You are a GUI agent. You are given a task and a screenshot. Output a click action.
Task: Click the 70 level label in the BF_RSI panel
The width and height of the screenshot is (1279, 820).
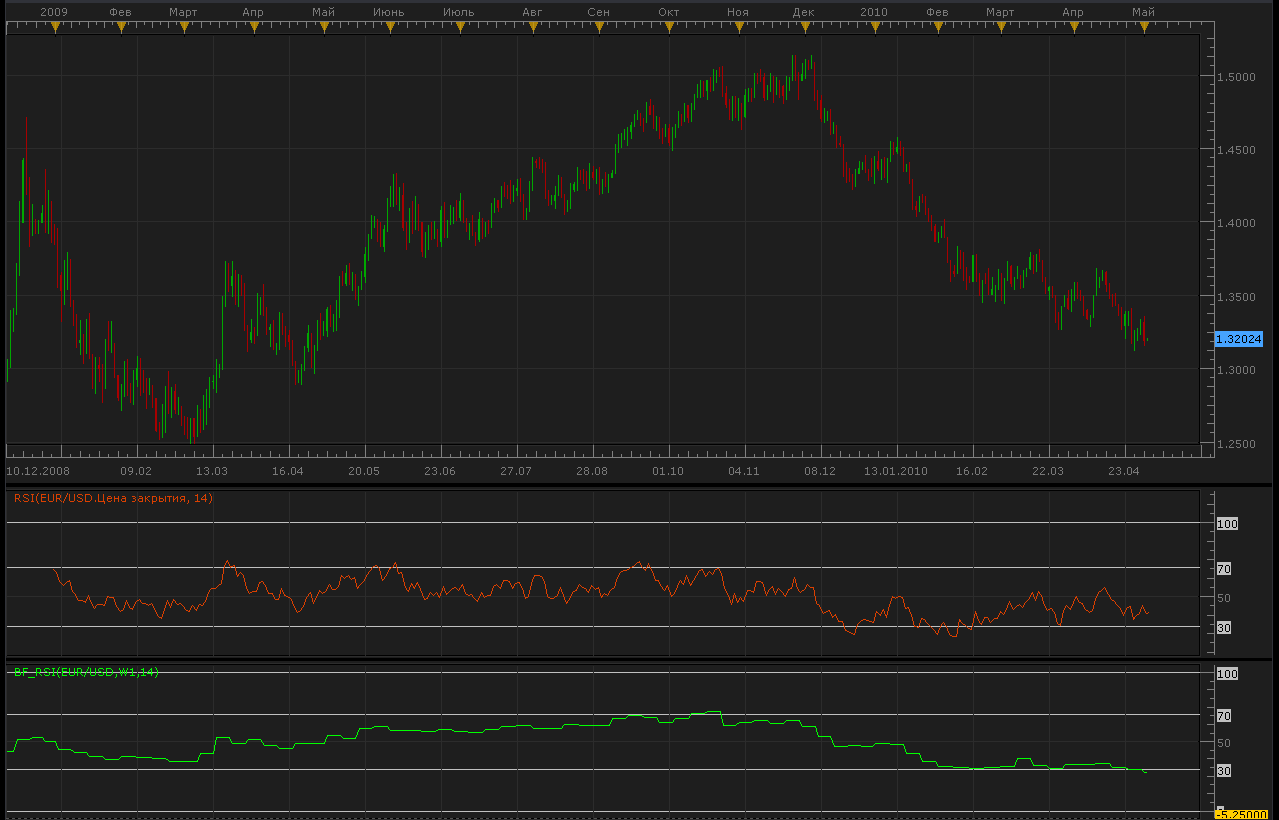(x=1224, y=716)
